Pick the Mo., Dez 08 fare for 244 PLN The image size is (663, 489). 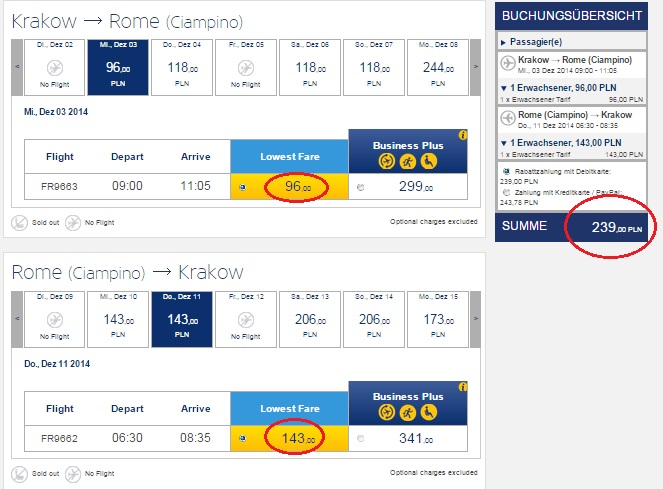click(x=439, y=67)
